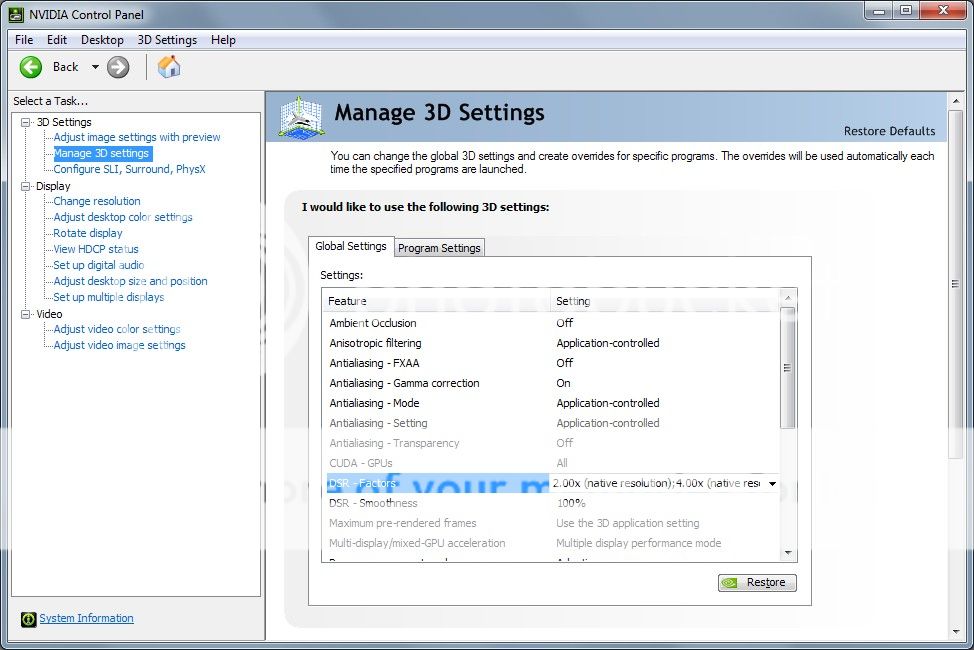Open the System Information link
This screenshot has width=974, height=650.
86,618
